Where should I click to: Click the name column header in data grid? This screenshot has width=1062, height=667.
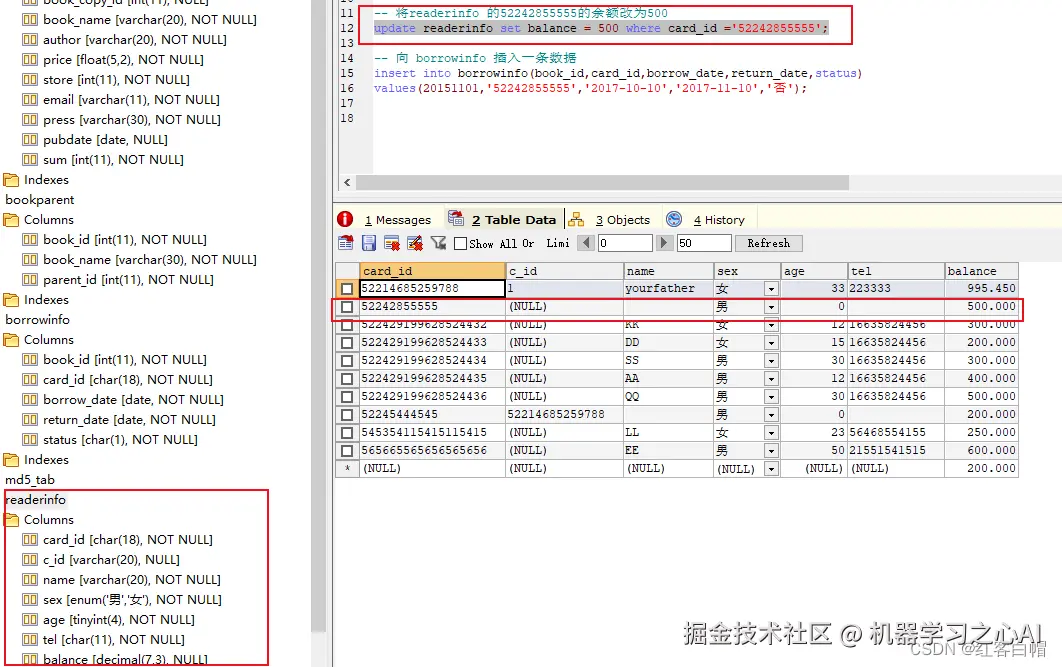(668, 271)
